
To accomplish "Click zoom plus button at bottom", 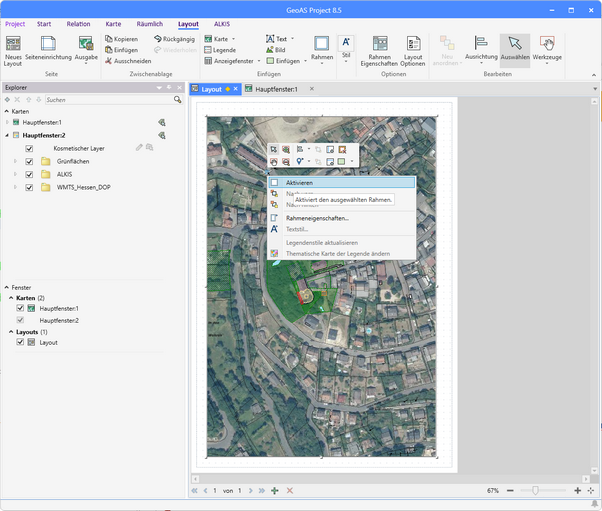I will [577, 491].
